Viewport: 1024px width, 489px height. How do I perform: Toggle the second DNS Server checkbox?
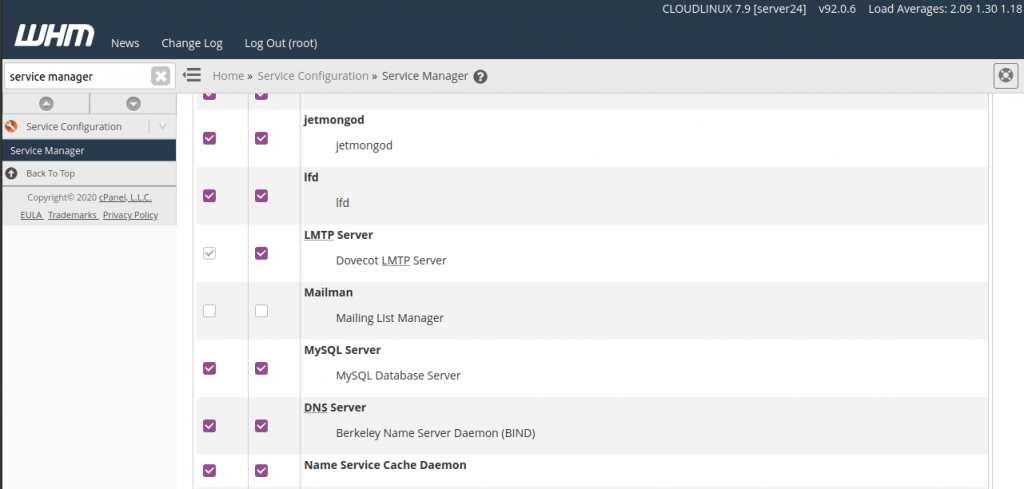click(261, 426)
